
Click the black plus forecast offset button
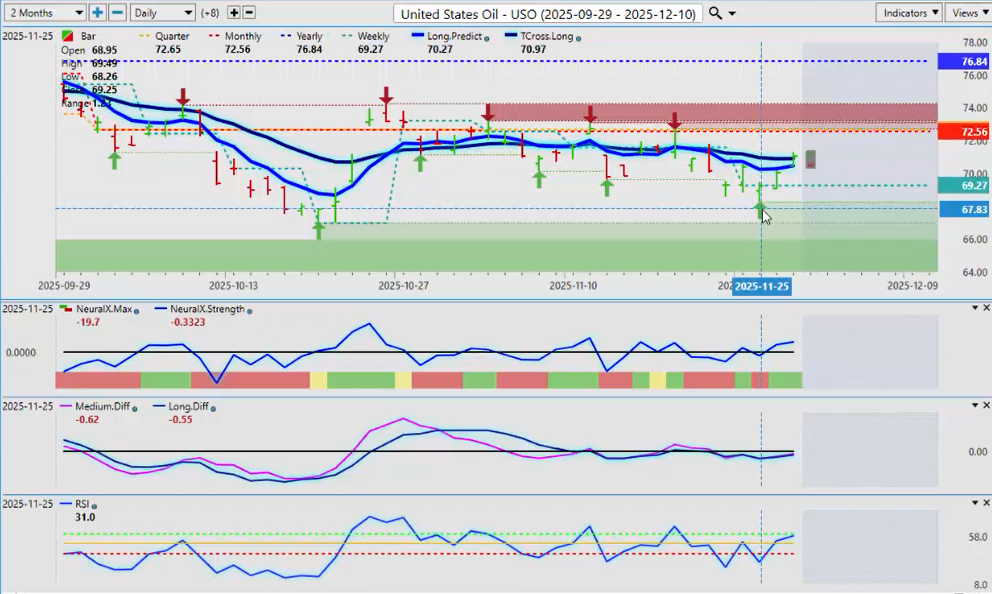(234, 13)
